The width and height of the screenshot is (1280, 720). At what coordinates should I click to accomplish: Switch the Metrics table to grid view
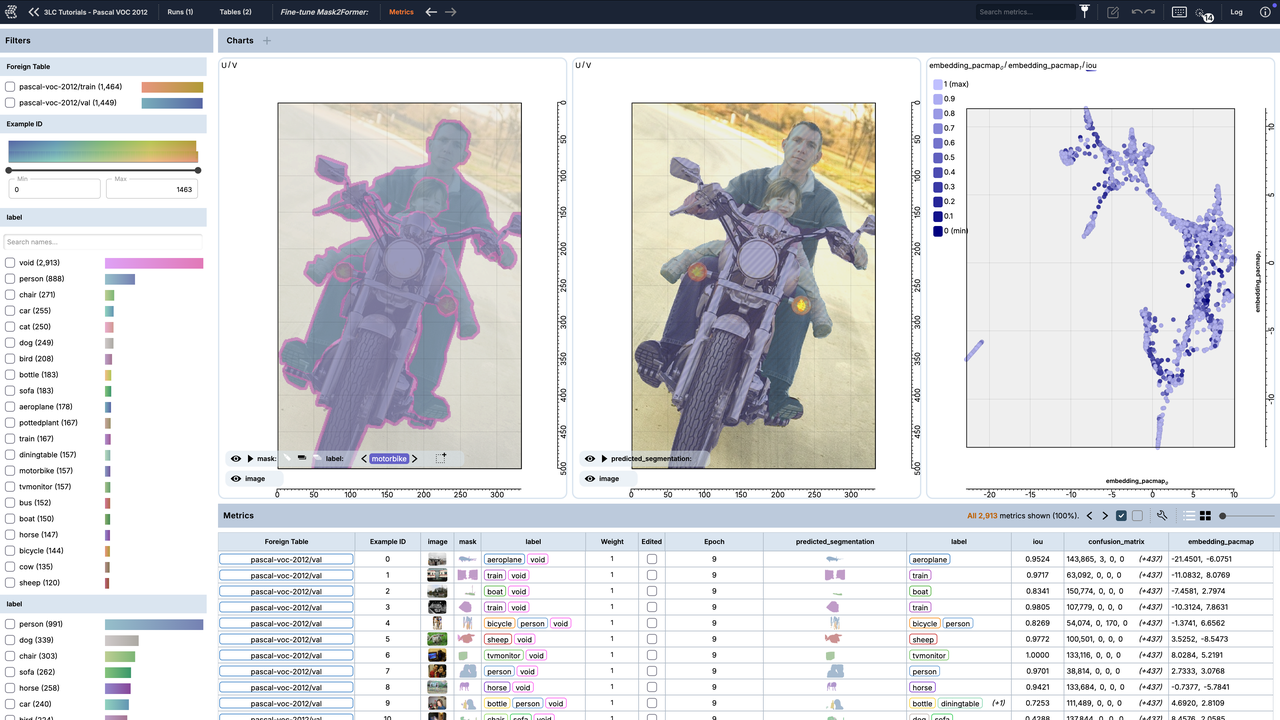1206,516
